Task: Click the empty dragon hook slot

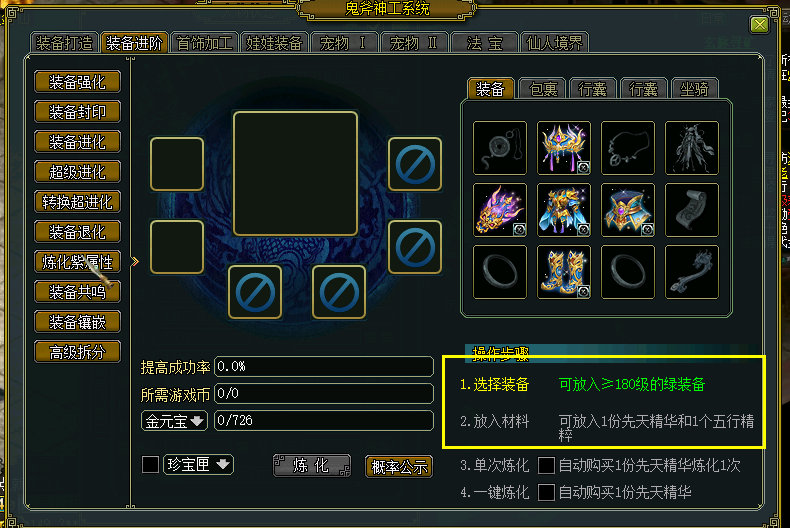Action: click(692, 272)
